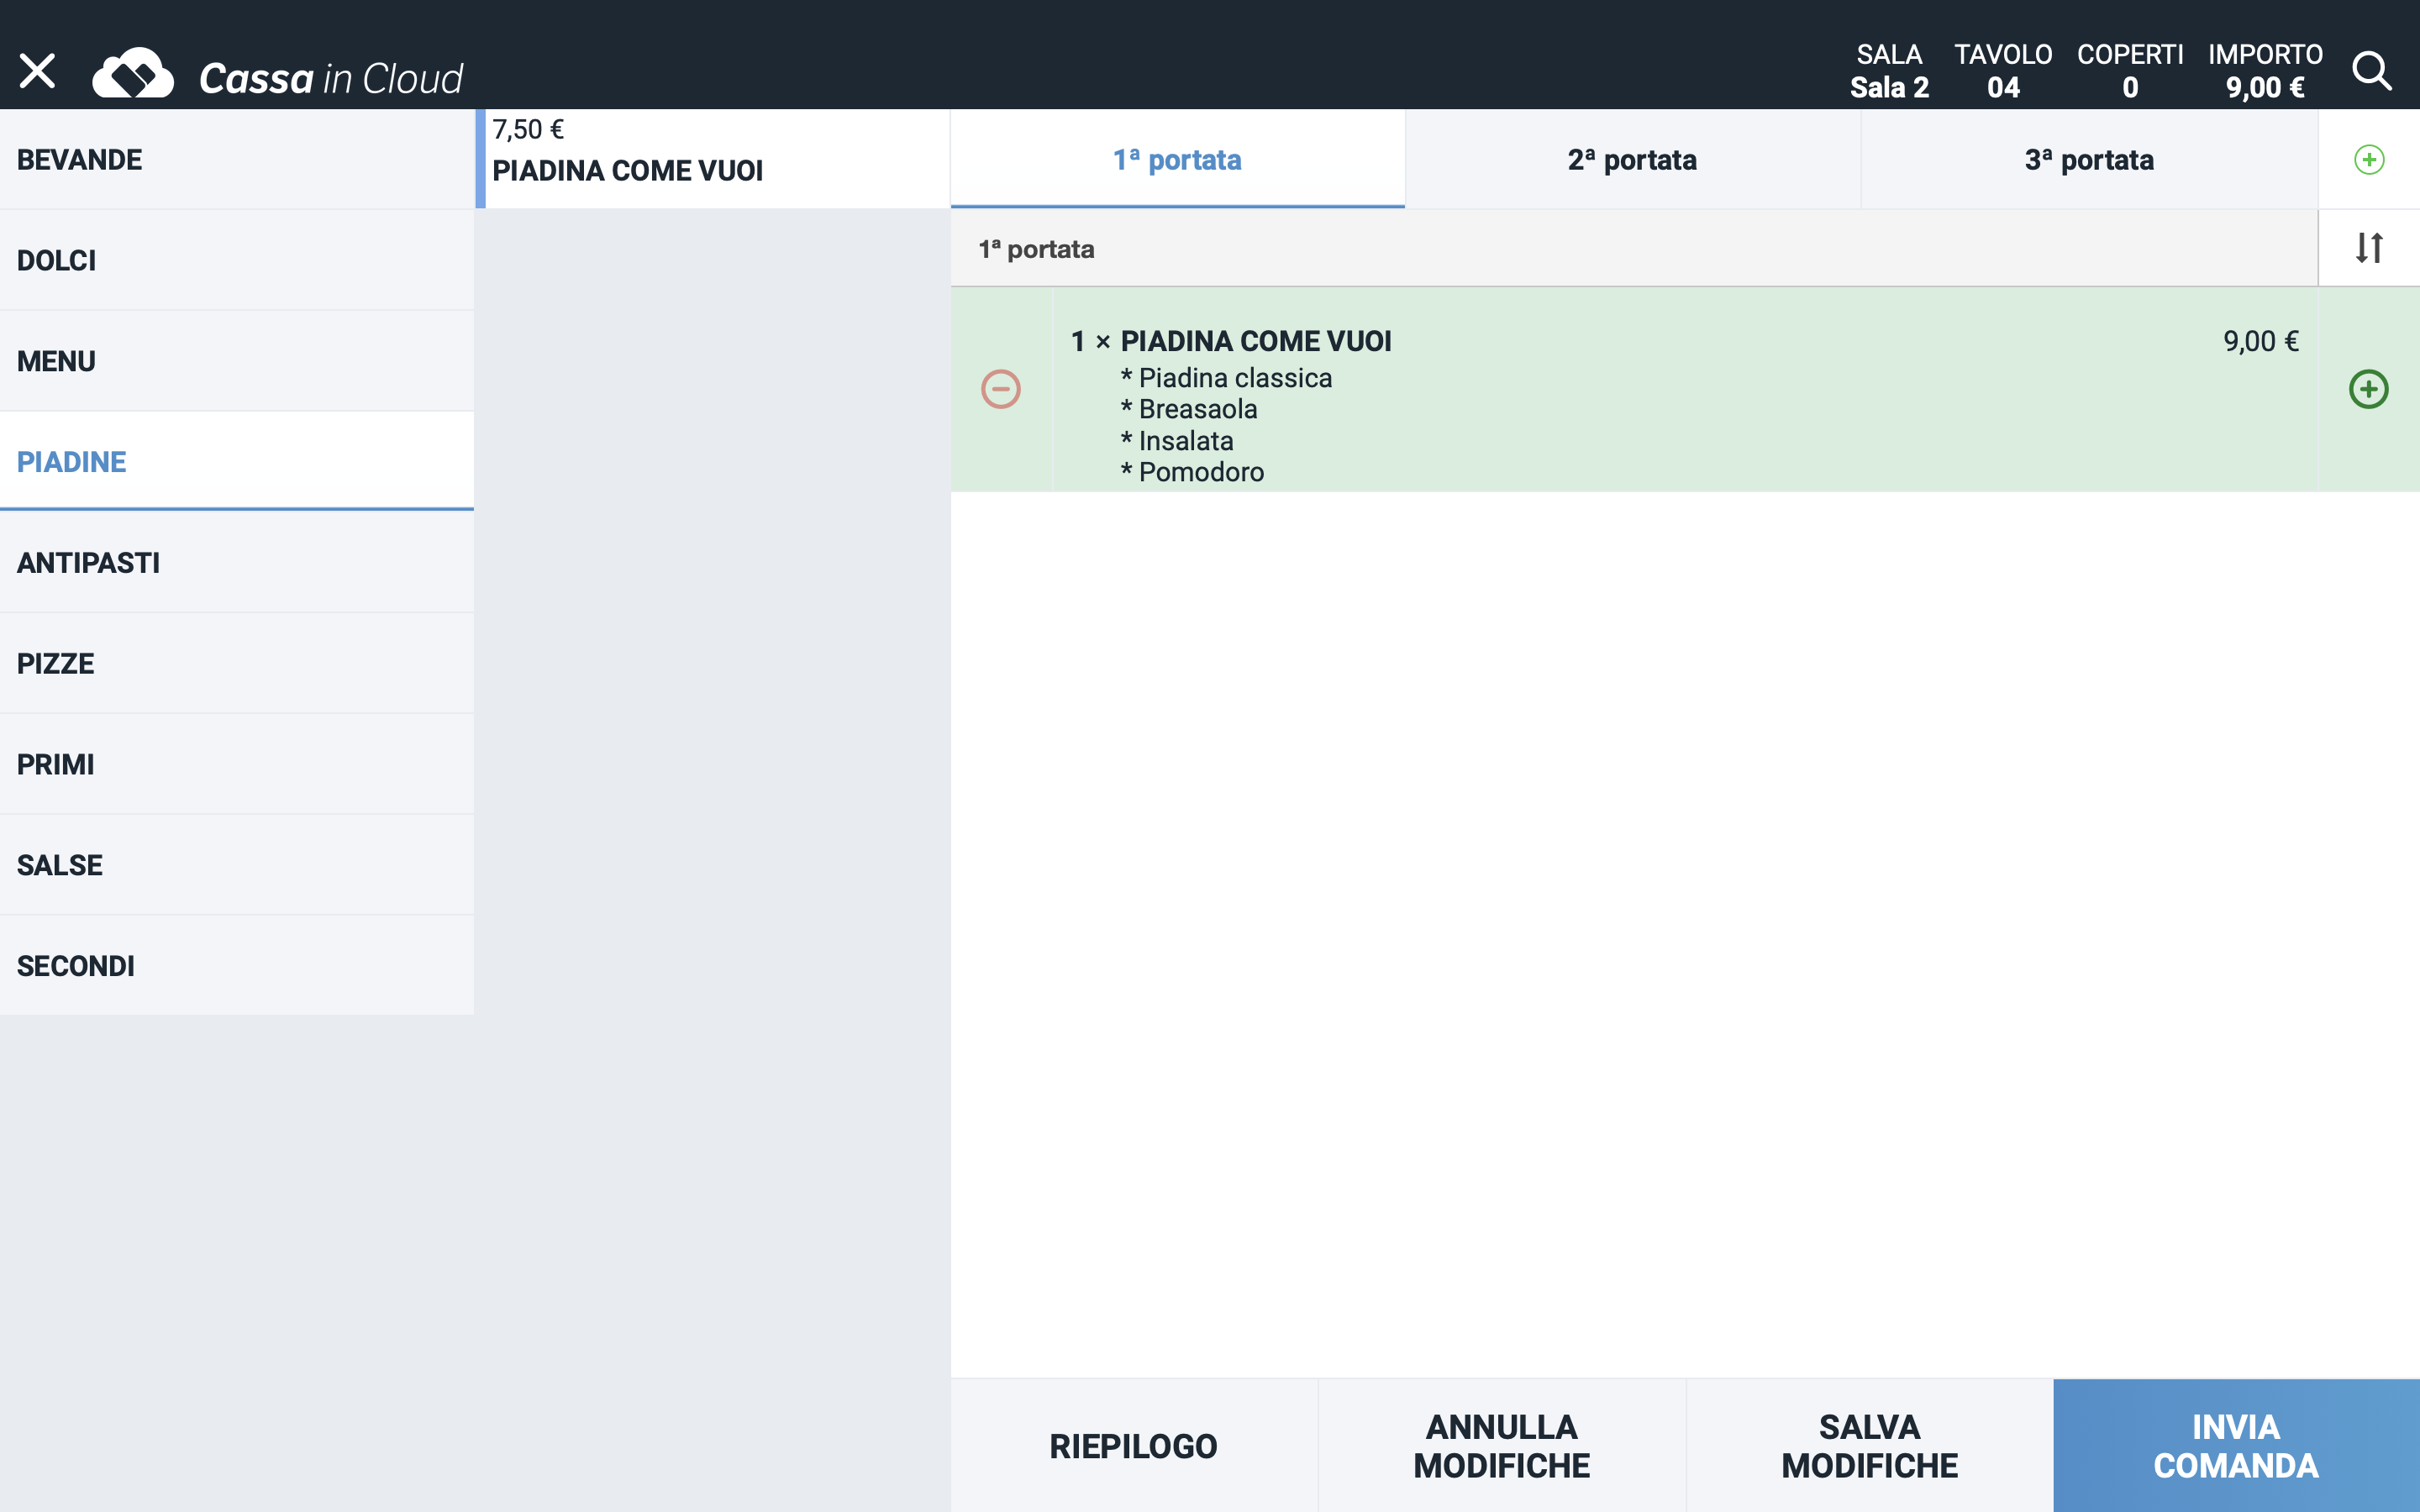Close the order screen with X icon

pyautogui.click(x=38, y=71)
